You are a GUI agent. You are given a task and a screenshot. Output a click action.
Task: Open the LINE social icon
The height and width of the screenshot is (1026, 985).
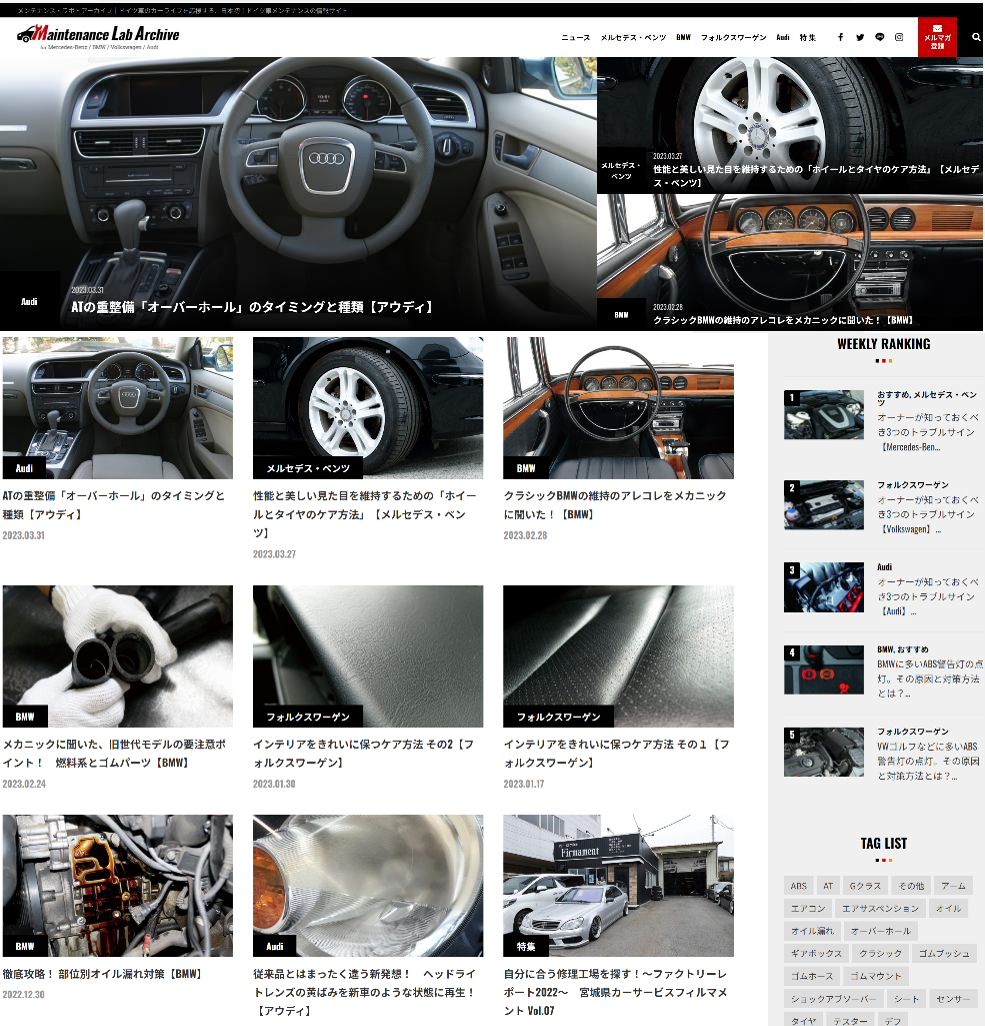pos(880,37)
